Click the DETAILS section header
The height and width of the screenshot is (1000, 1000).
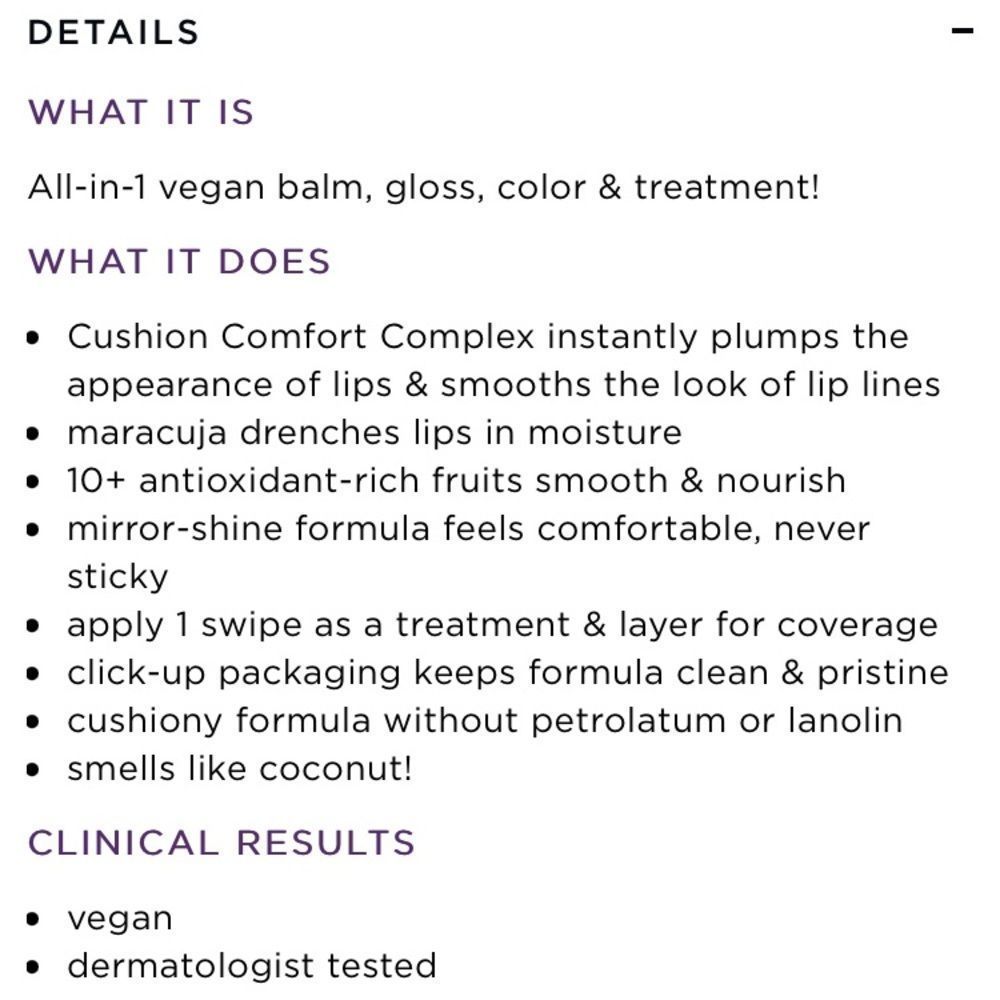114,33
